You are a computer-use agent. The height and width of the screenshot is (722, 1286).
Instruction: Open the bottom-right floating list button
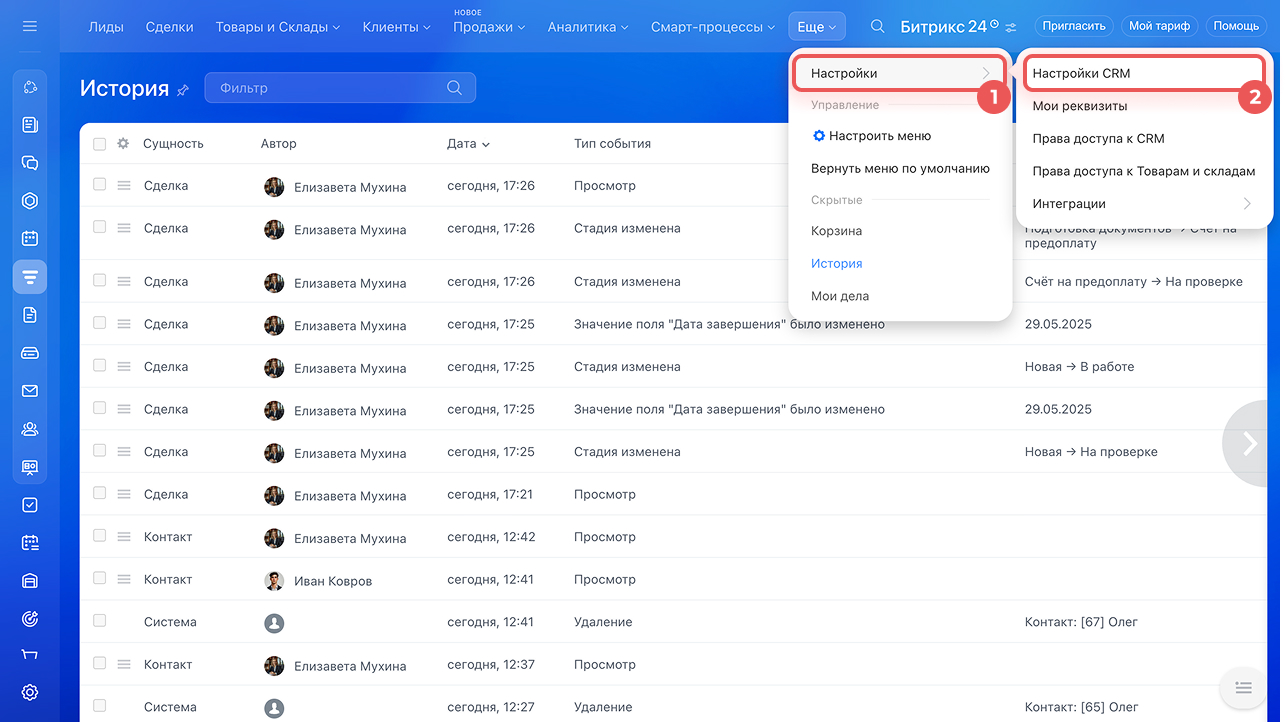1244,688
